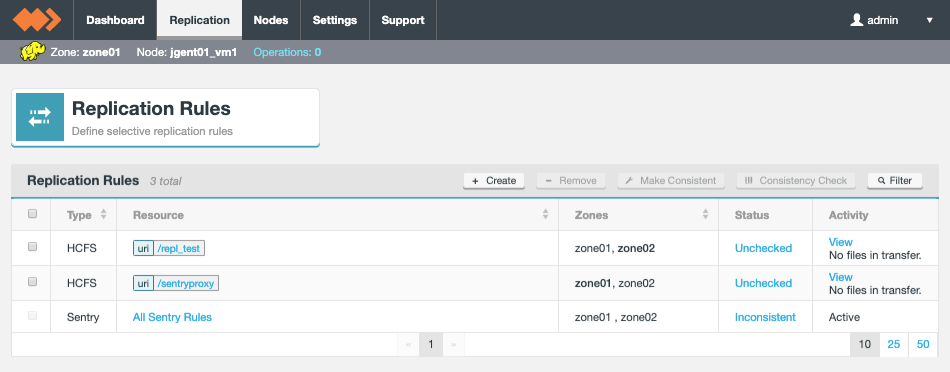Go to the Dashboard tab
Viewport: 950px width, 372px height.
point(115,20)
